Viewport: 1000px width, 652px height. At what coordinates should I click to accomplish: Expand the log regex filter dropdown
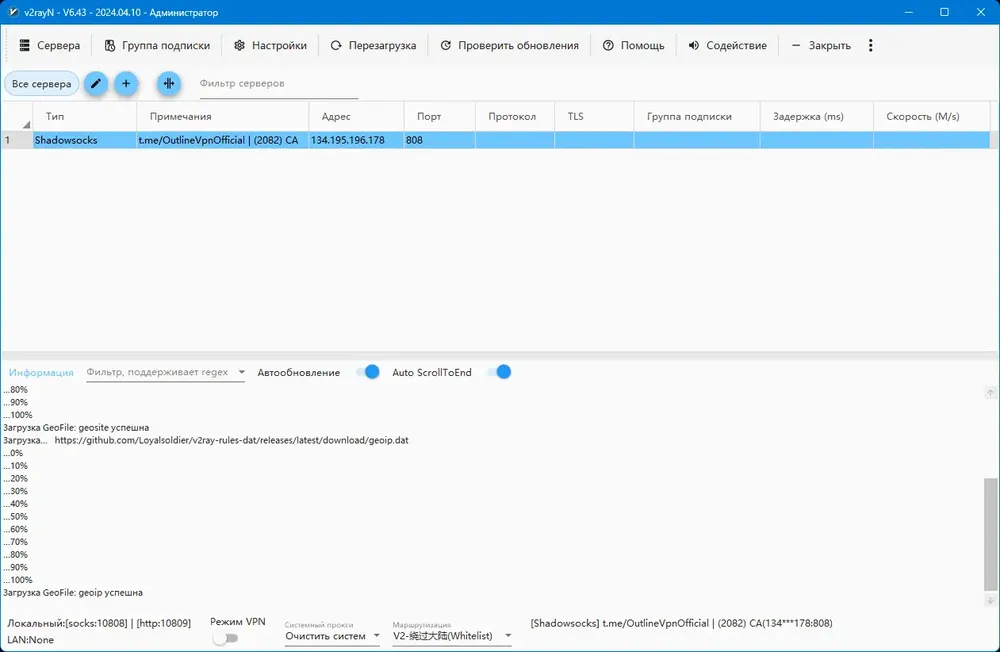point(242,372)
